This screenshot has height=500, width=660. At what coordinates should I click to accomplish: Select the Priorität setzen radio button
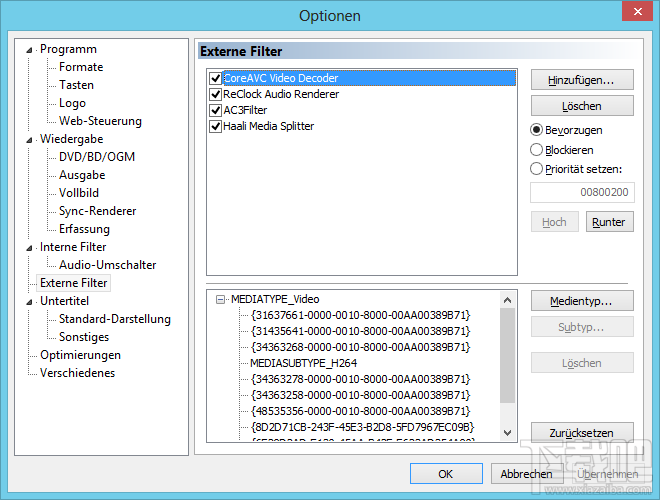[536, 169]
